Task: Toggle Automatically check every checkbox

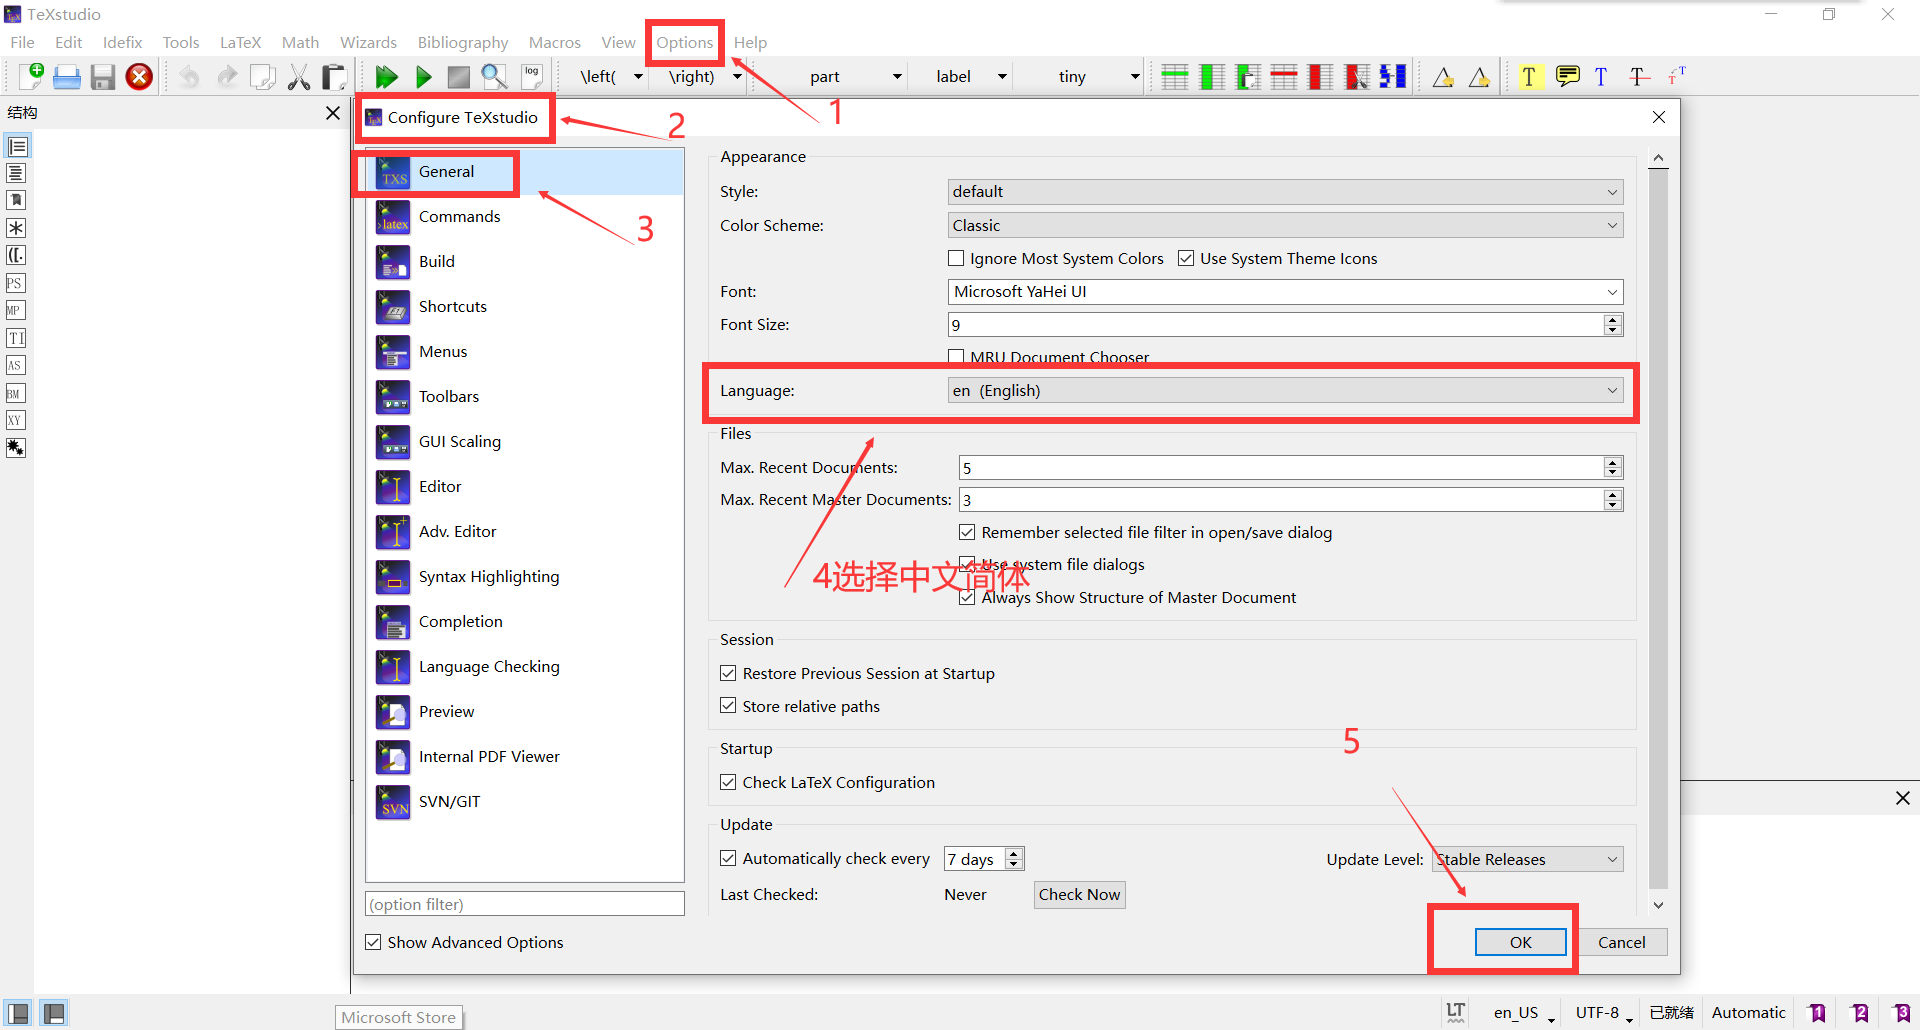Action: click(728, 858)
